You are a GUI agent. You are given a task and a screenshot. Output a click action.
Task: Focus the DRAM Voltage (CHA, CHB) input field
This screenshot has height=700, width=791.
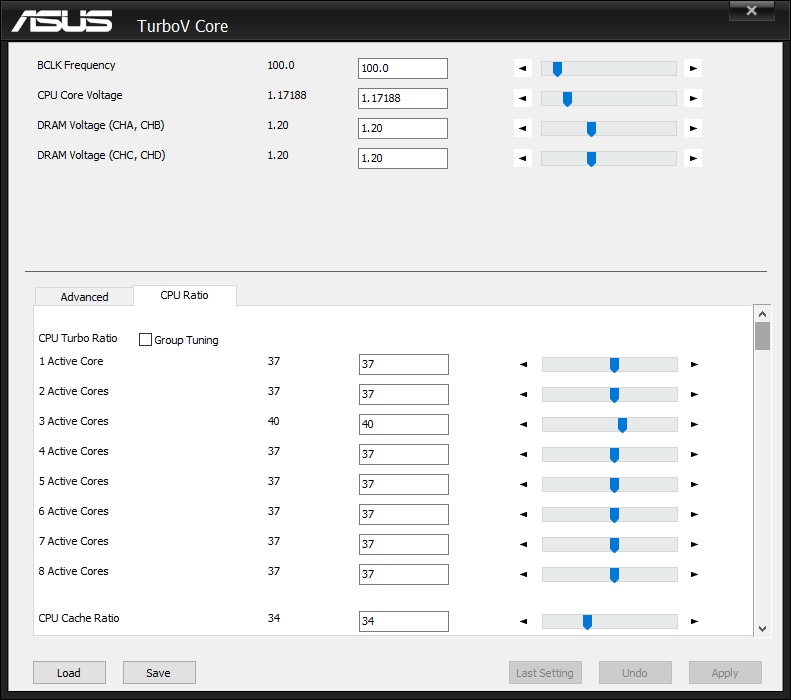[403, 128]
